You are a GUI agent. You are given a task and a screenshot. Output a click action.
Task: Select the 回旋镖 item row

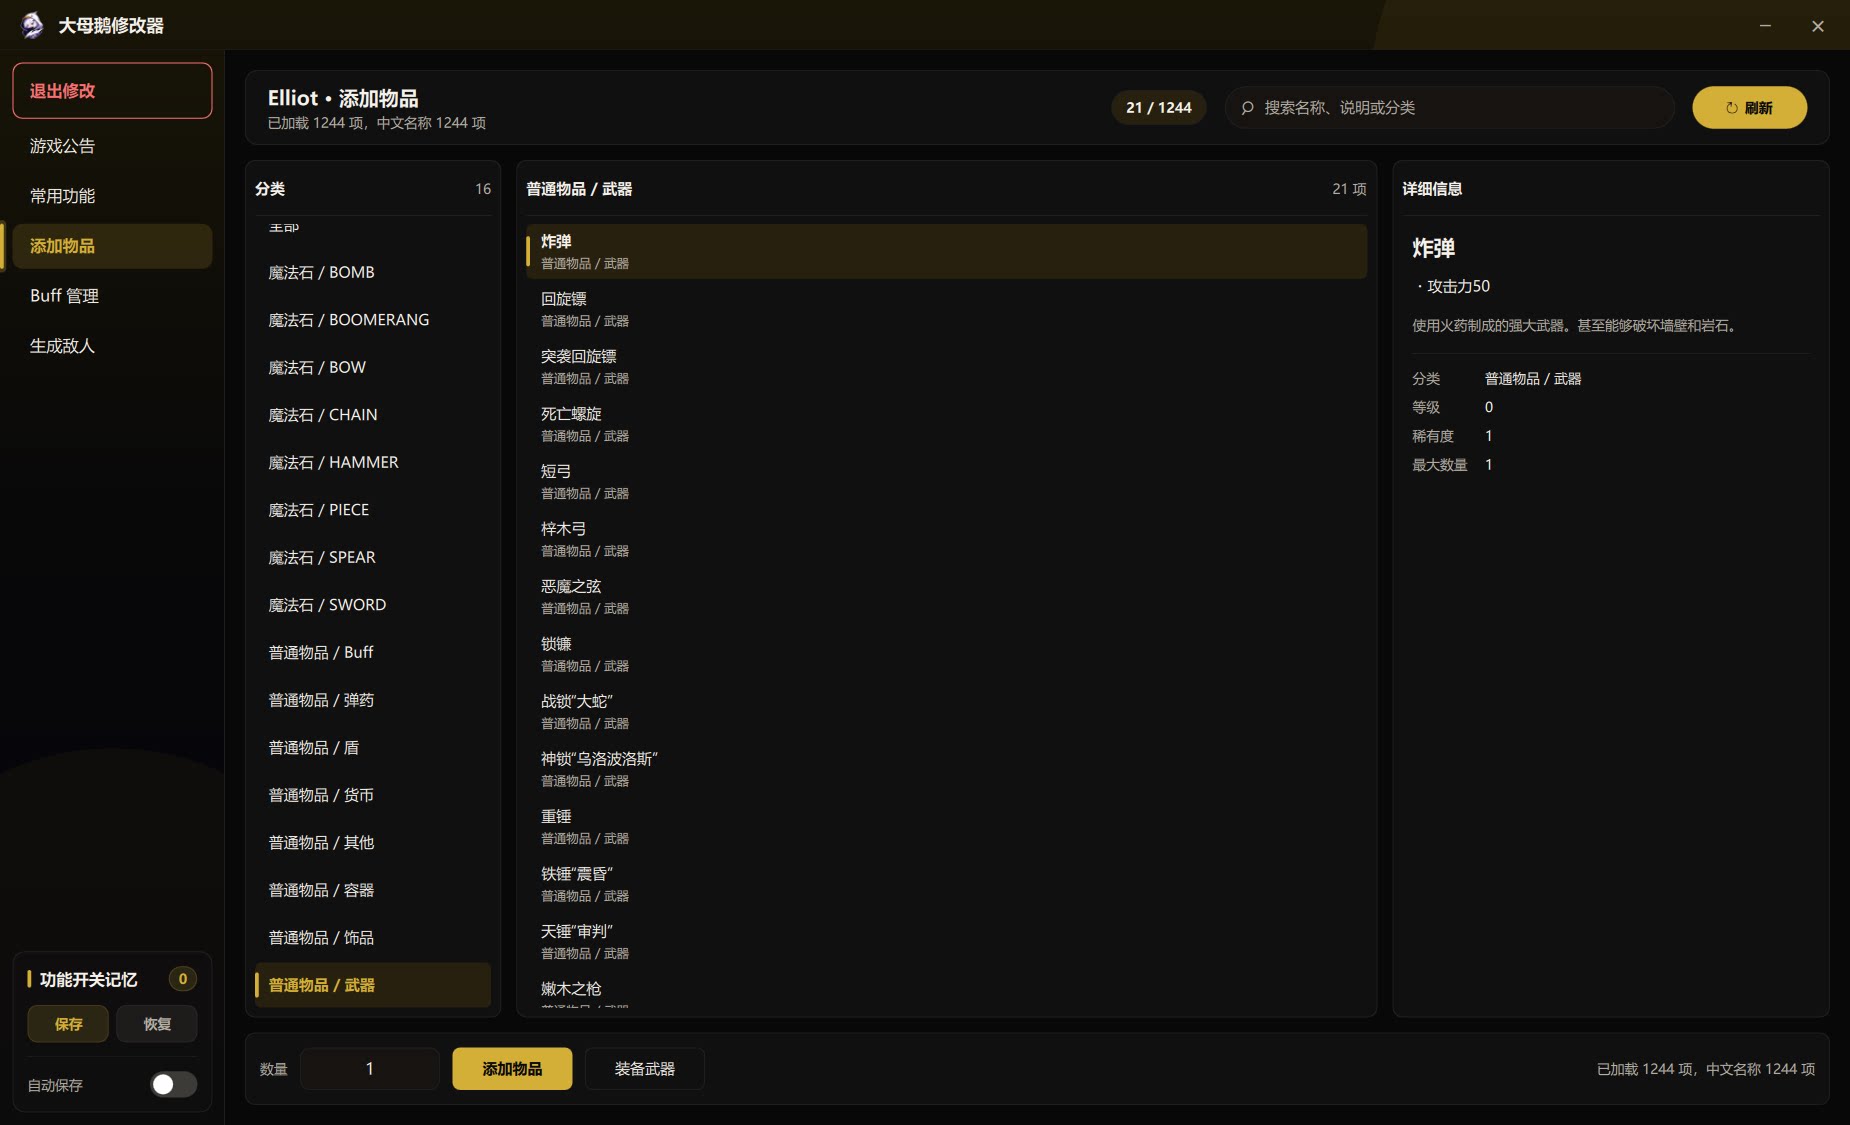[946, 309]
